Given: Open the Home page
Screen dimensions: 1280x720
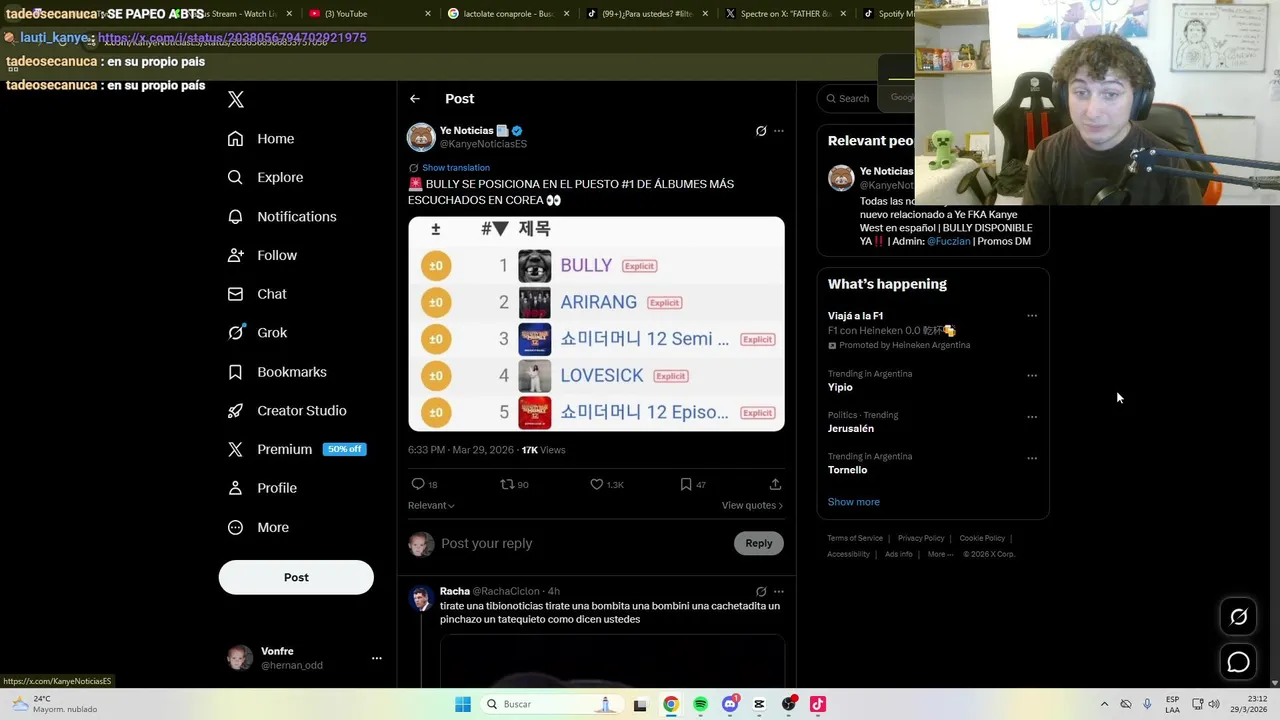Looking at the screenshot, I should 261,139.
